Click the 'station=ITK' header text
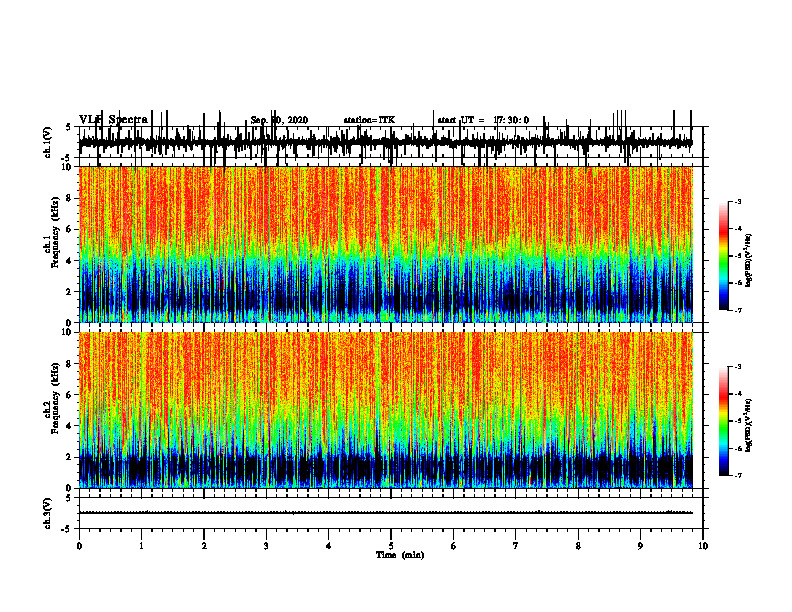 click(369, 120)
